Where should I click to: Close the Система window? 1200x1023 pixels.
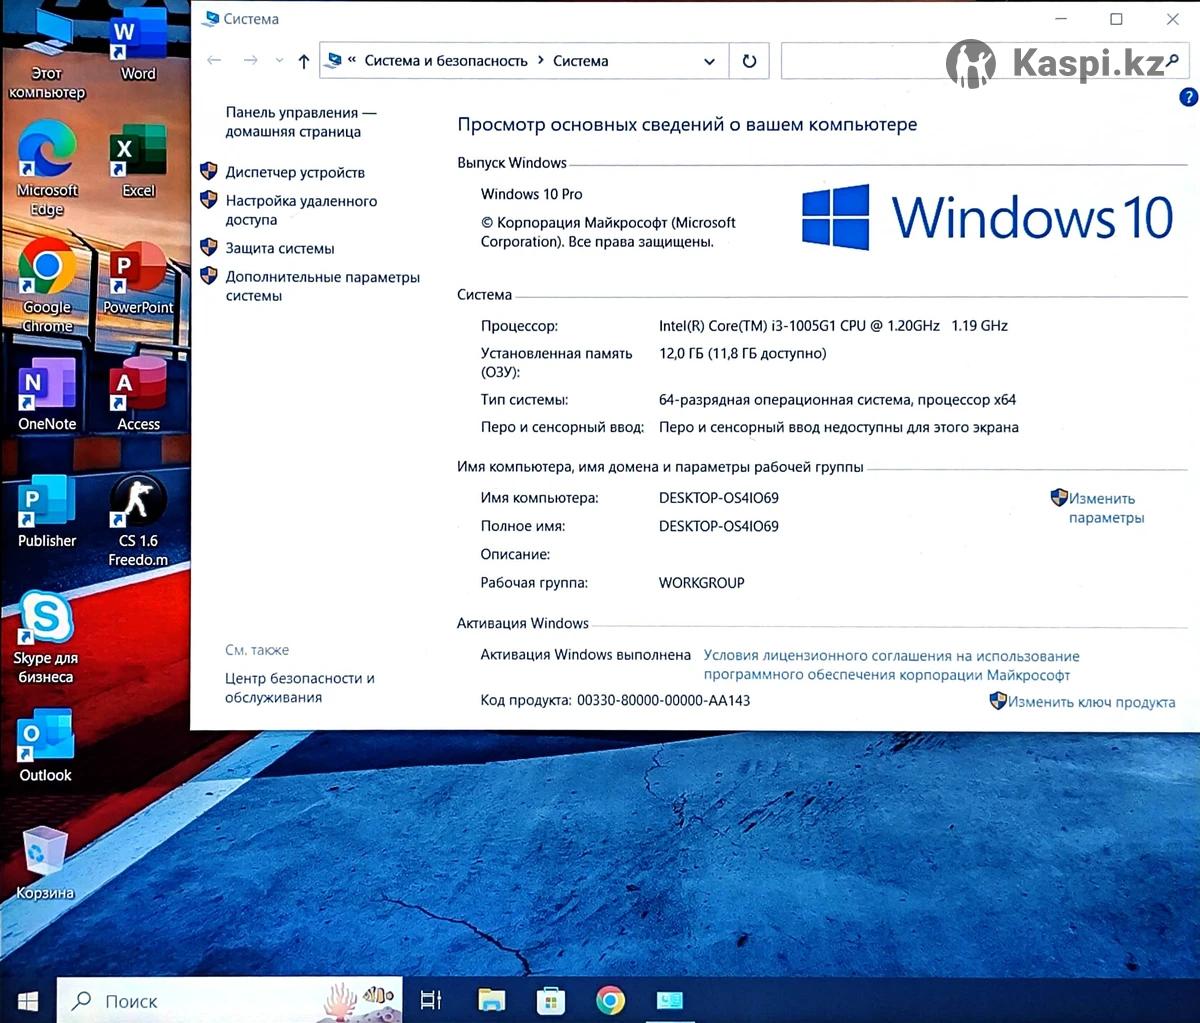click(1173, 19)
